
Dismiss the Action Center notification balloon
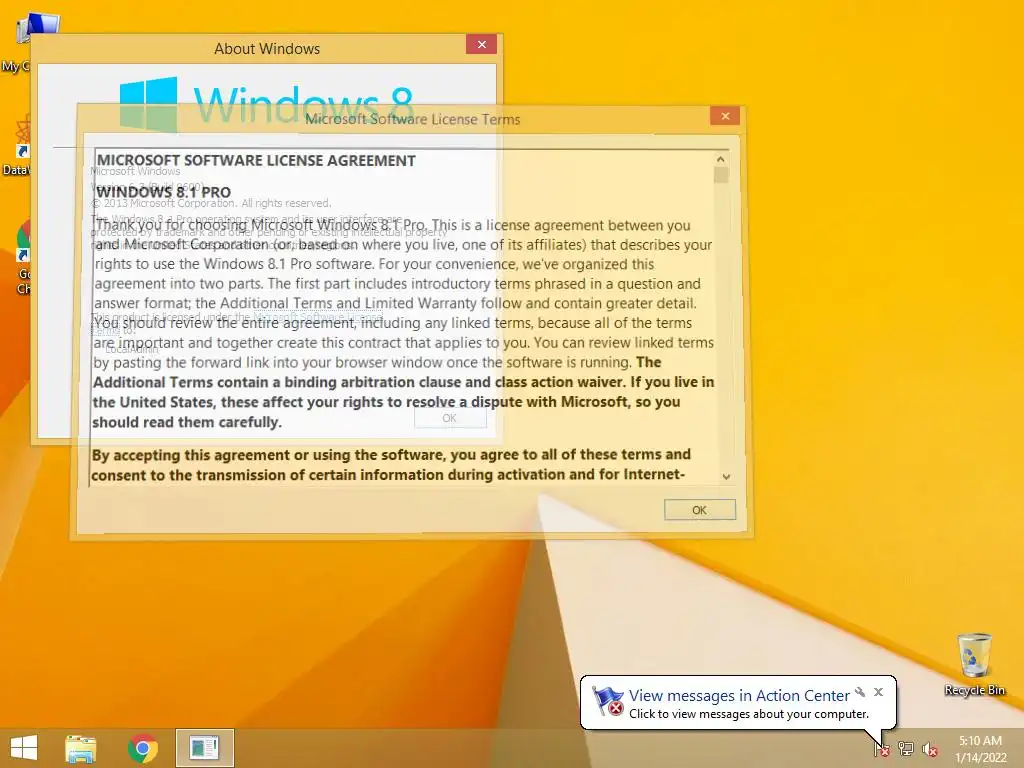click(878, 692)
